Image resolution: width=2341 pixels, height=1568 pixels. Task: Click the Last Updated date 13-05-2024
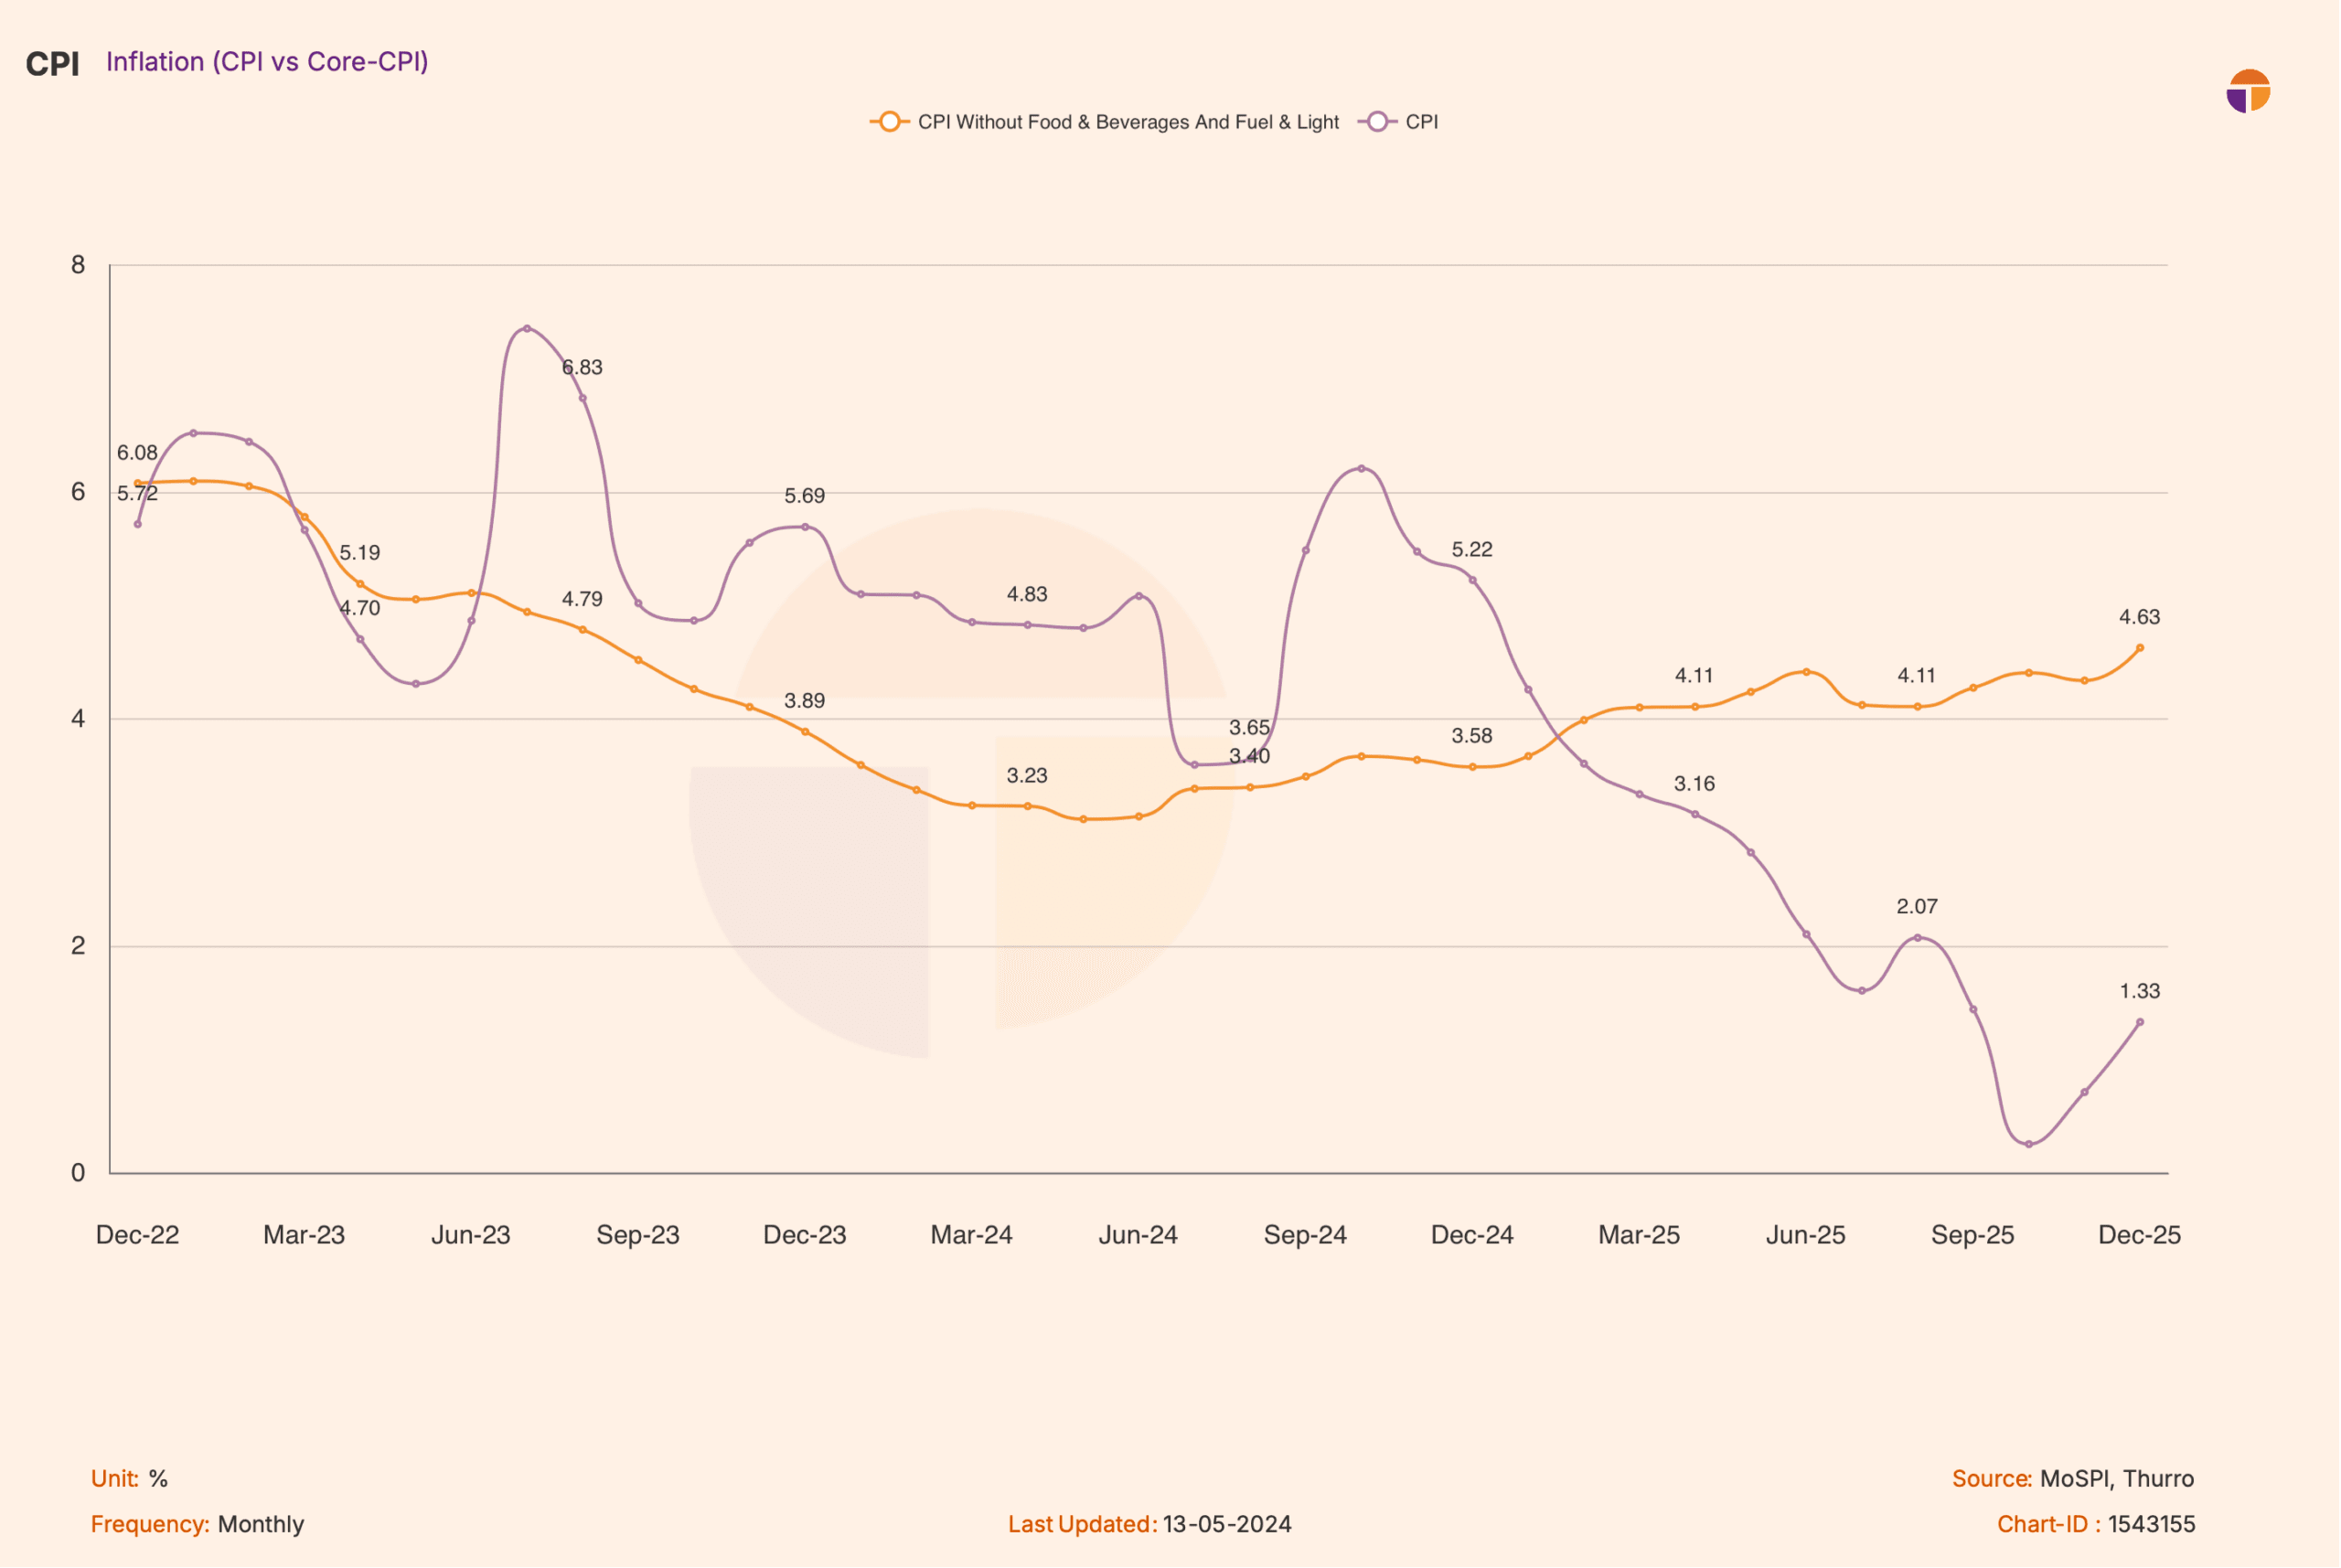(x=1227, y=1525)
